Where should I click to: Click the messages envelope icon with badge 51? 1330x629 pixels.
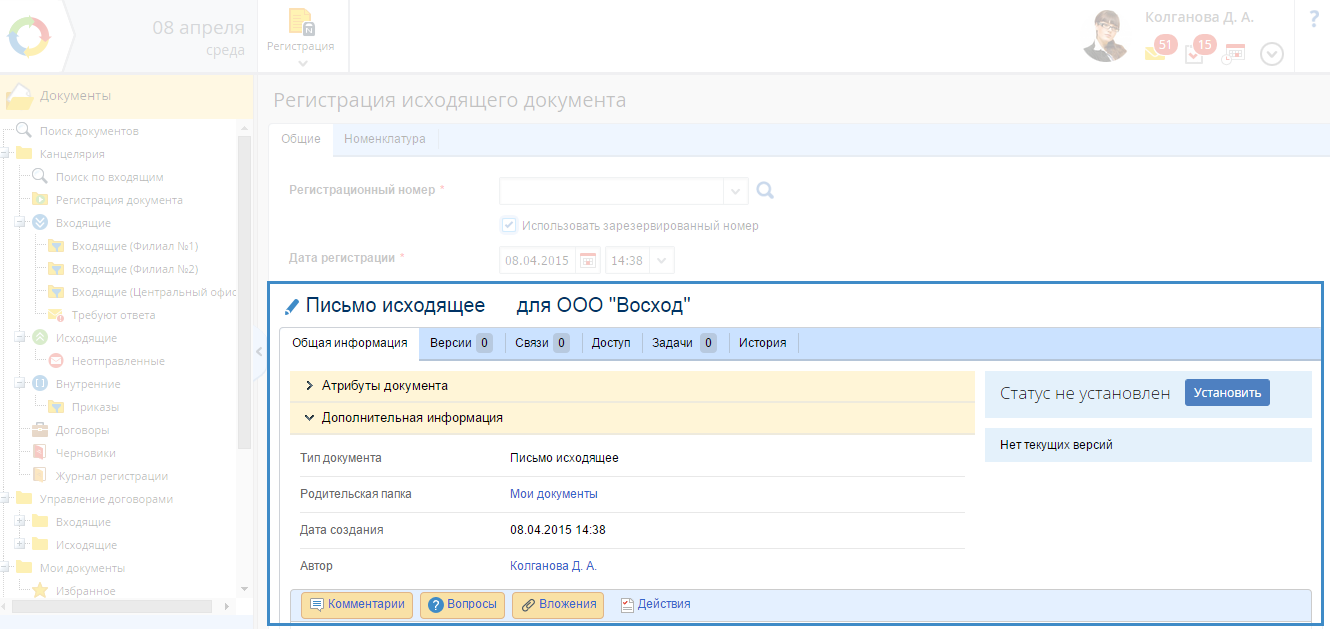[x=1157, y=51]
